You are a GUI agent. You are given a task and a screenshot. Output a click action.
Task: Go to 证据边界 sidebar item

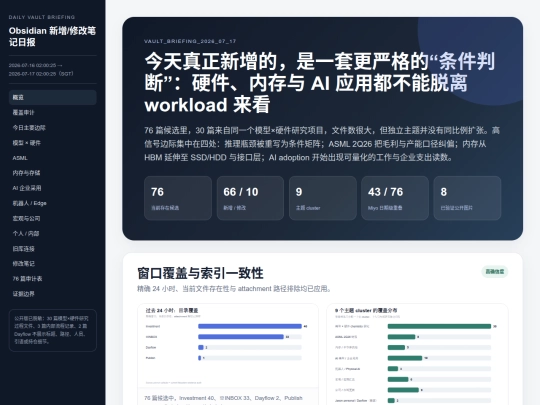coord(52,294)
